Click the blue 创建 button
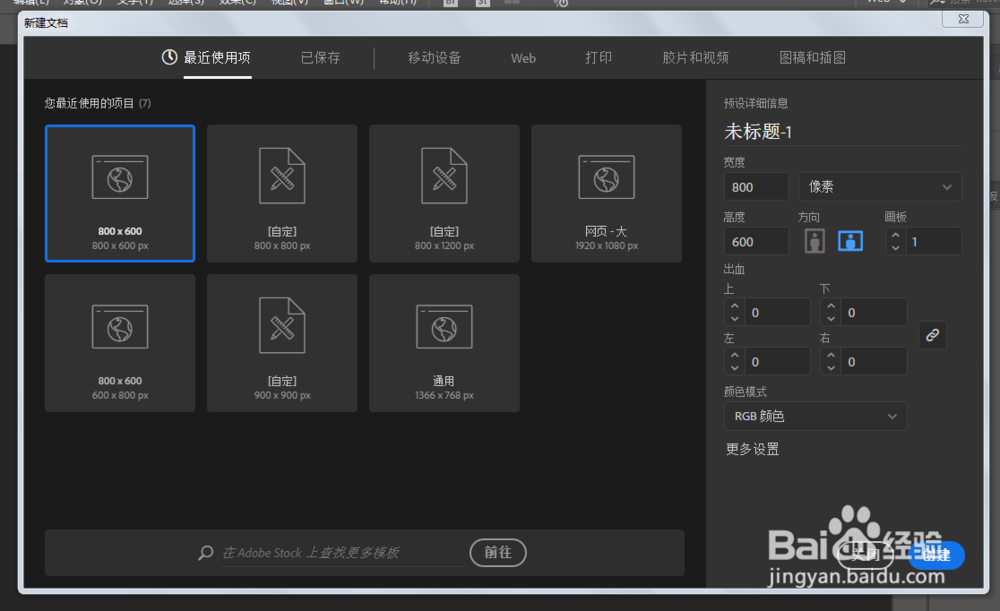The width and height of the screenshot is (1000, 611). coord(936,556)
